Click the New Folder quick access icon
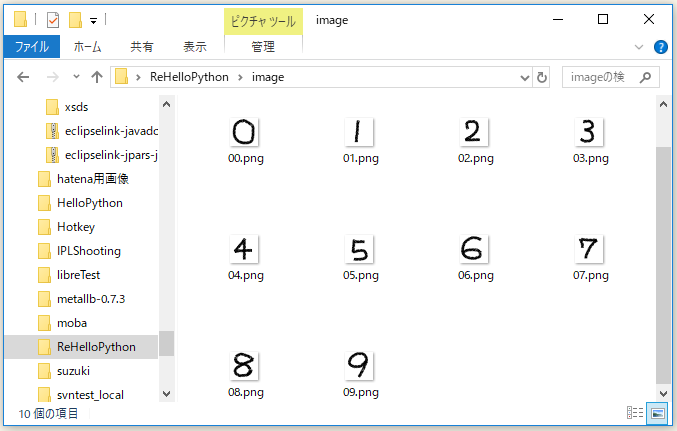Image resolution: width=677 pixels, height=431 pixels. pos(76,20)
